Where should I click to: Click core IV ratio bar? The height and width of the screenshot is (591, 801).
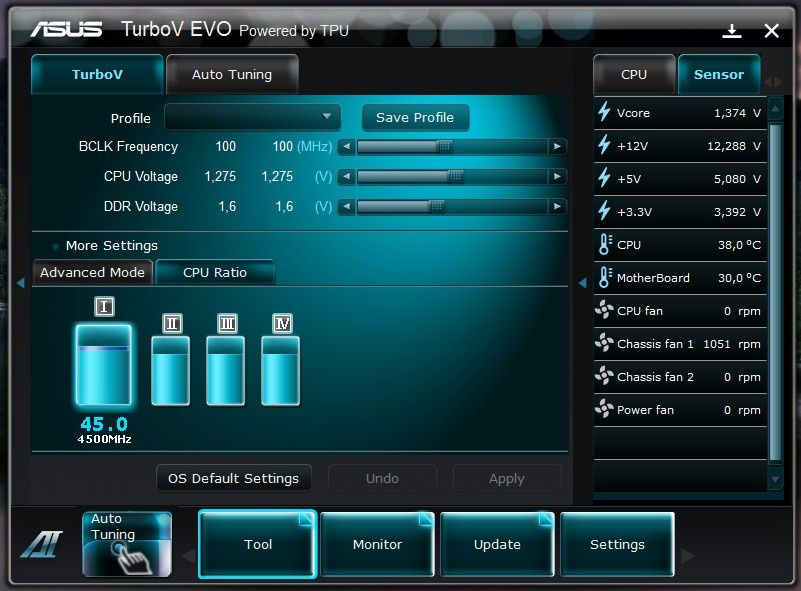click(x=280, y=371)
